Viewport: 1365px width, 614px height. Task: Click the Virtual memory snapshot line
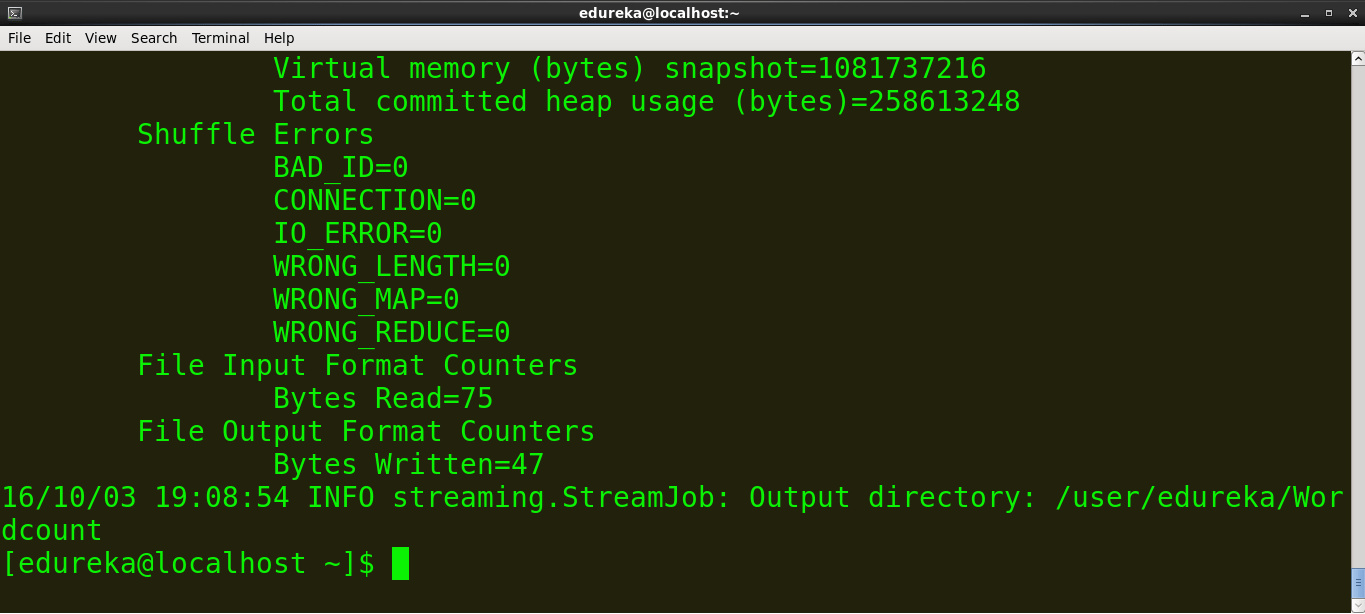[x=629, y=68]
